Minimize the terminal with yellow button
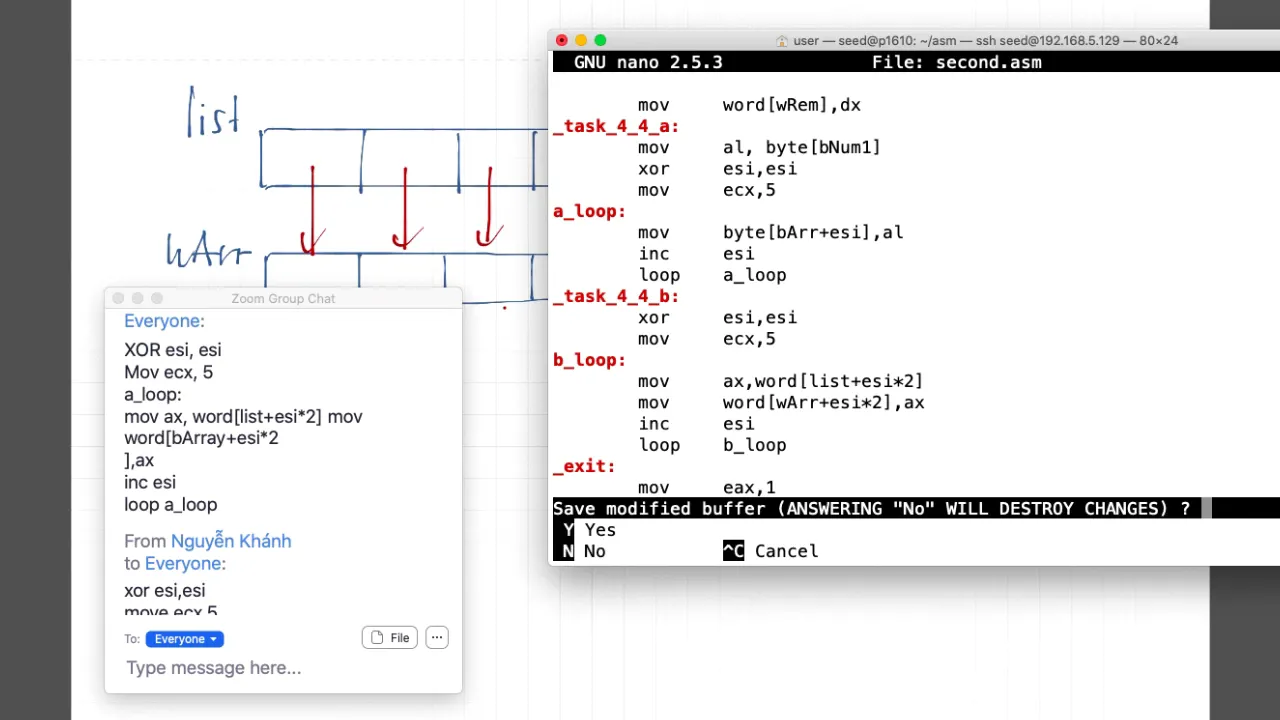 click(581, 40)
